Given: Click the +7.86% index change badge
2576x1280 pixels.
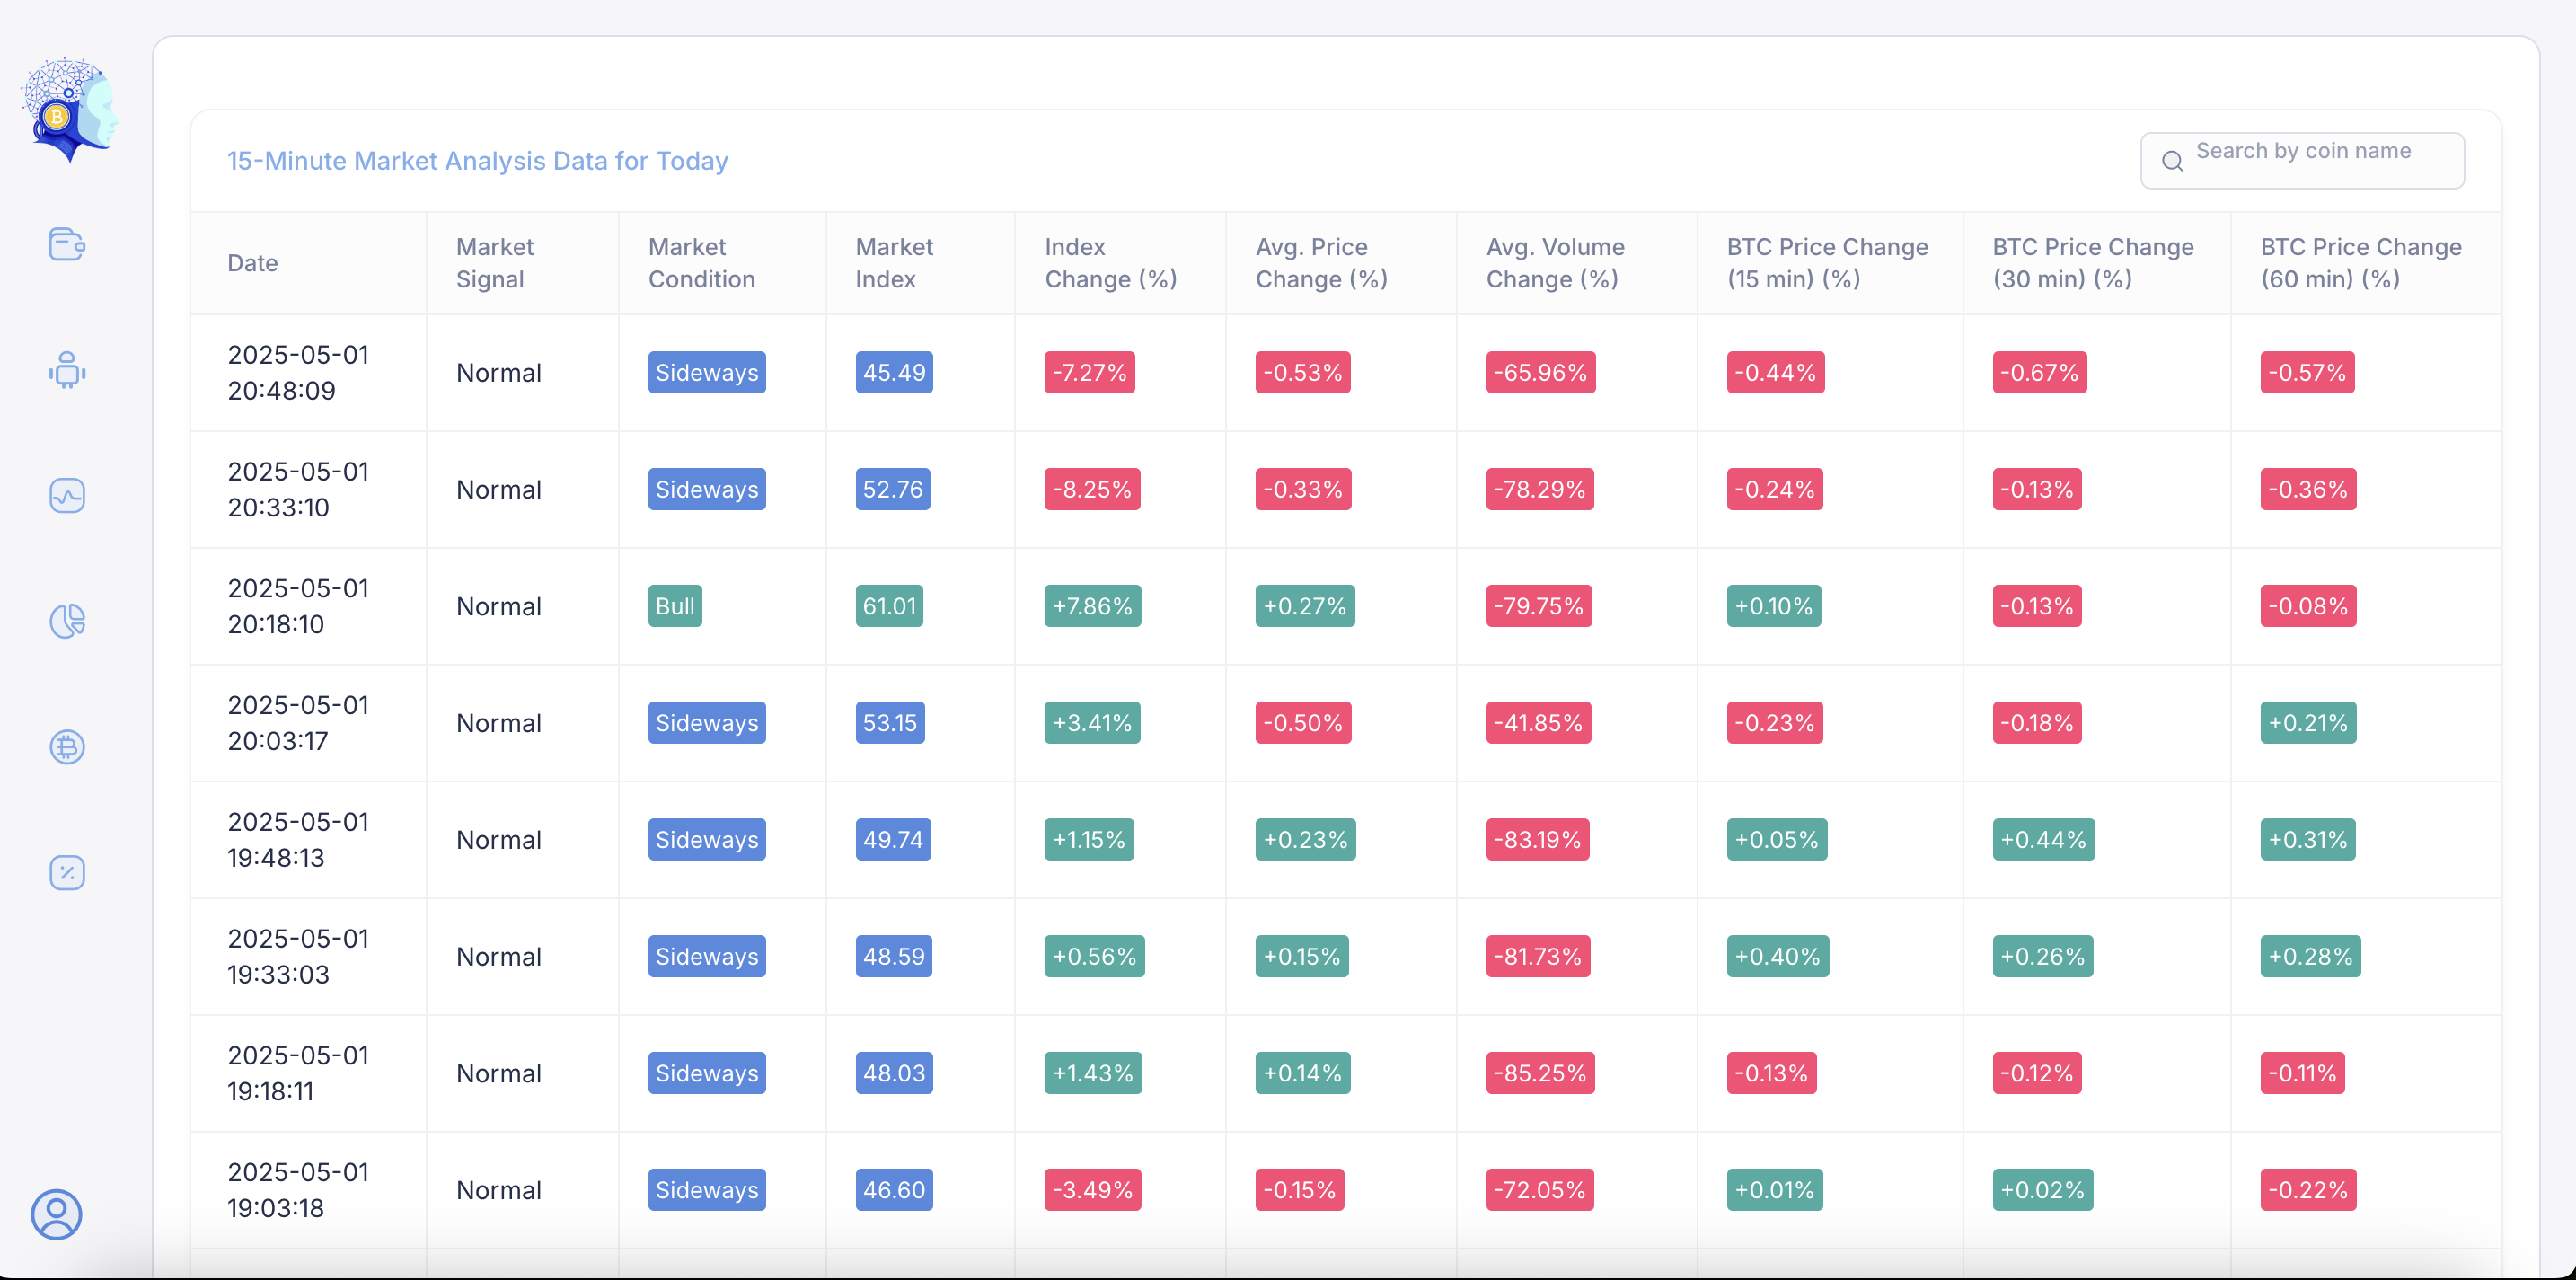Looking at the screenshot, I should [x=1092, y=606].
